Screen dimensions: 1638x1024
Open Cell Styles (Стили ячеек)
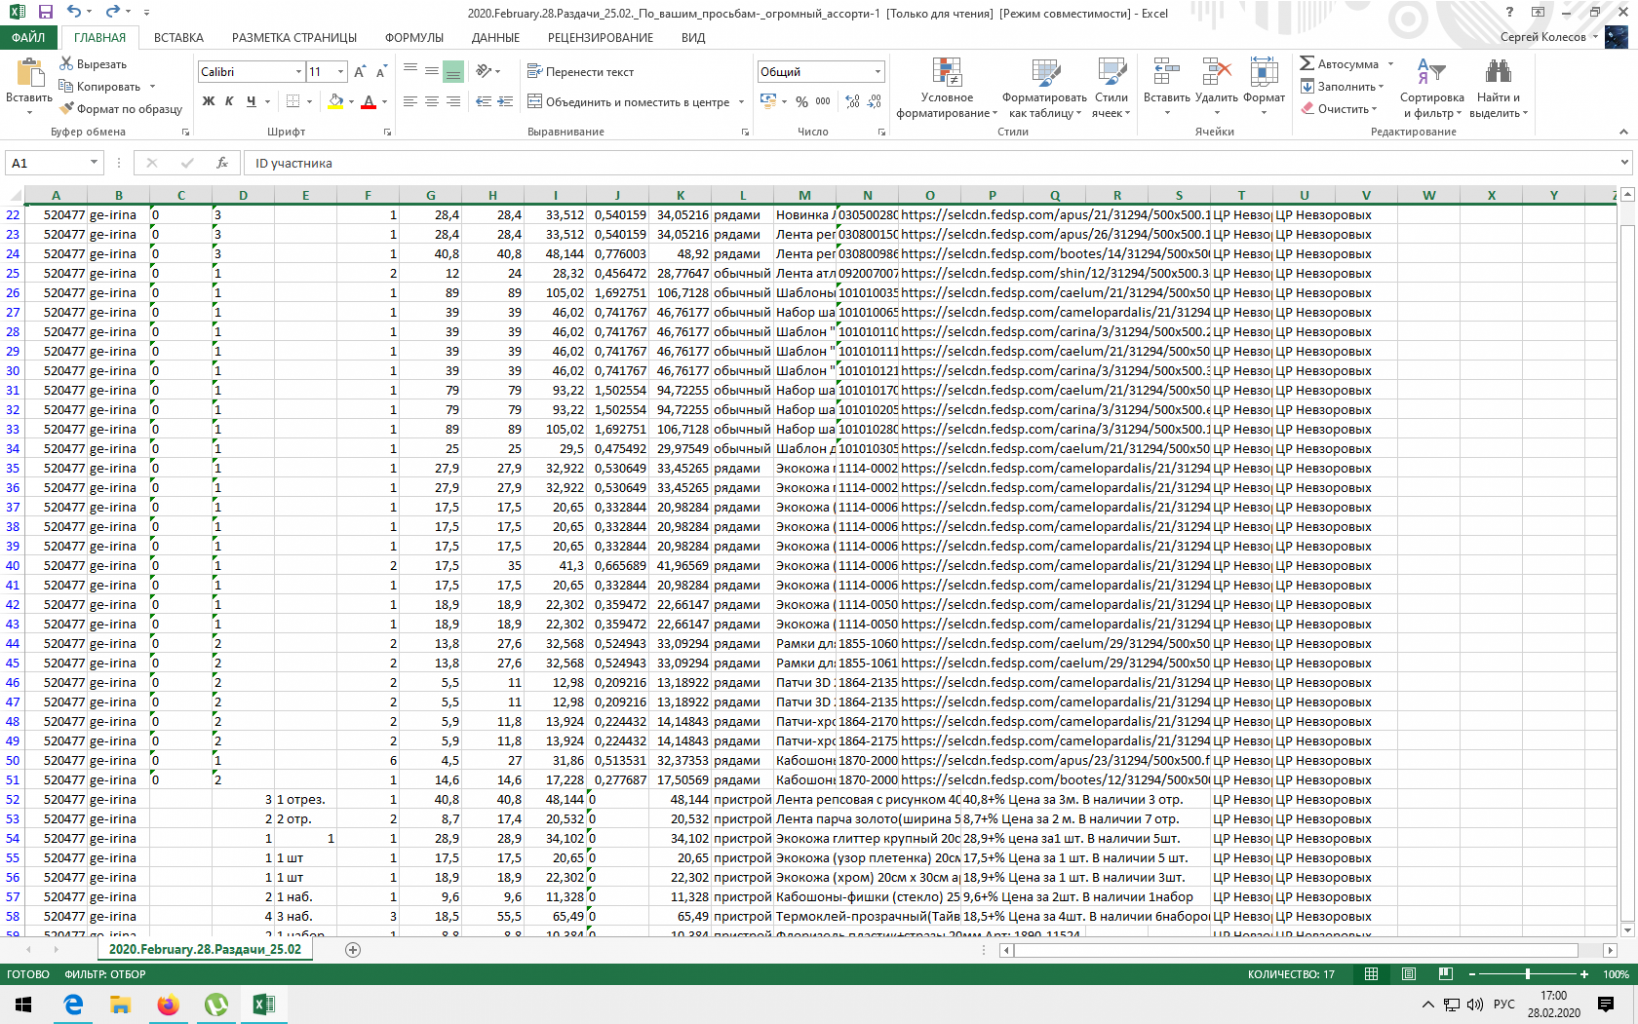[x=1111, y=88]
